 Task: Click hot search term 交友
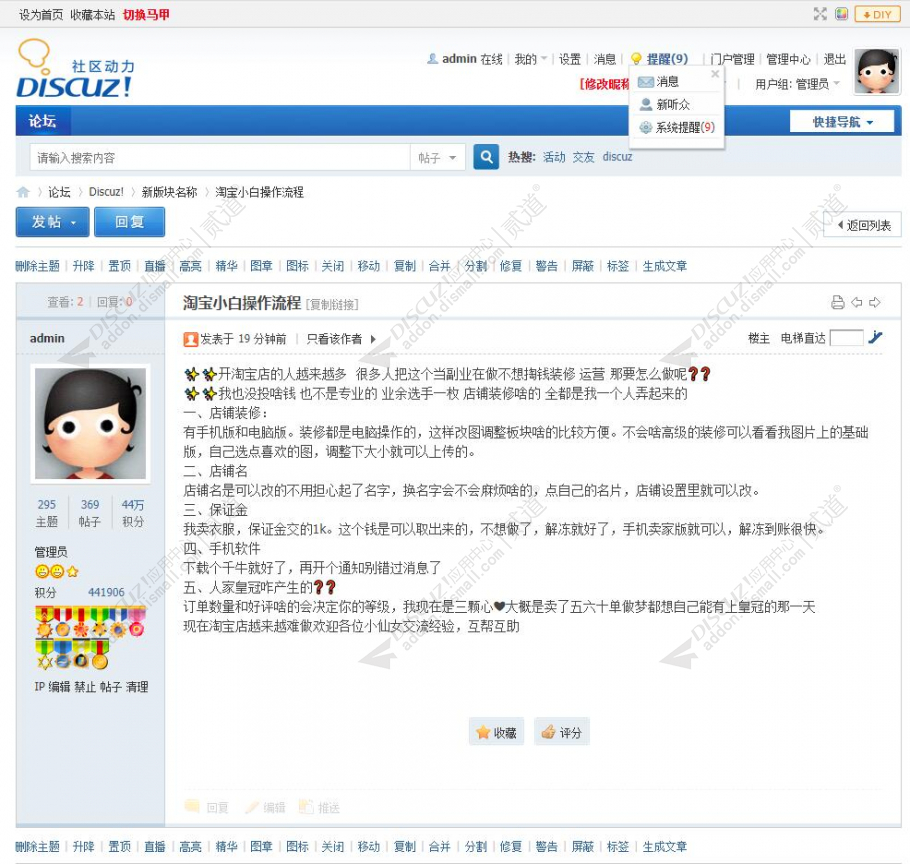pos(583,157)
